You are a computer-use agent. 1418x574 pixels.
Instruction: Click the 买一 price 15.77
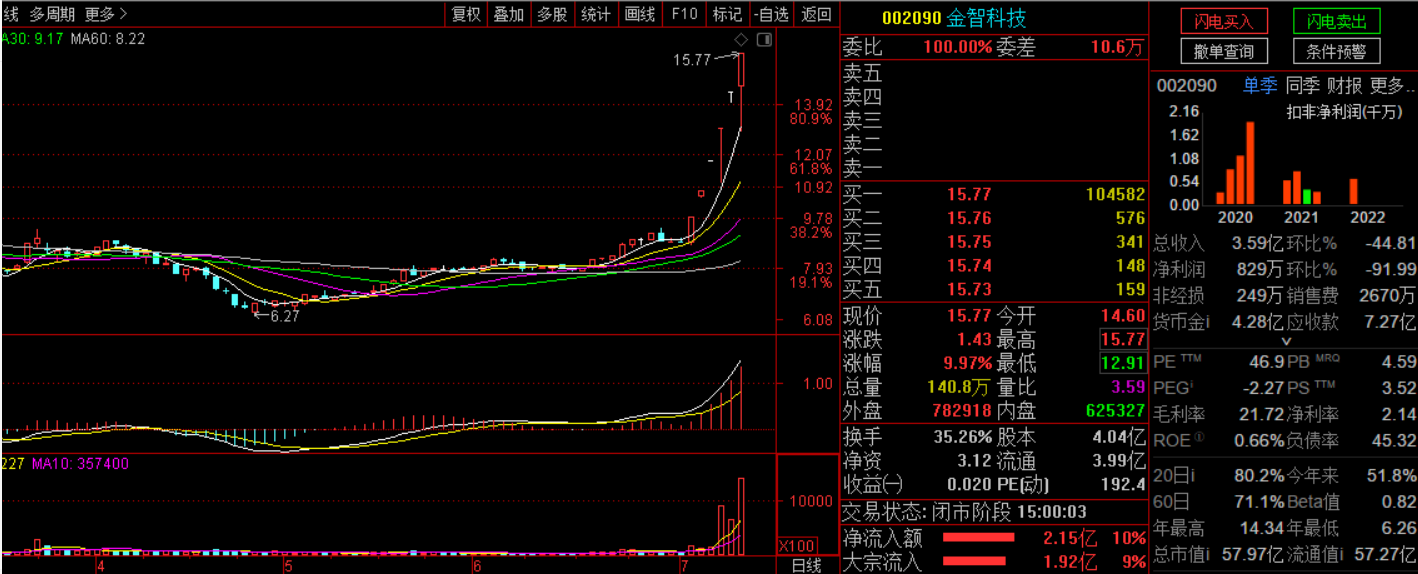coord(970,194)
